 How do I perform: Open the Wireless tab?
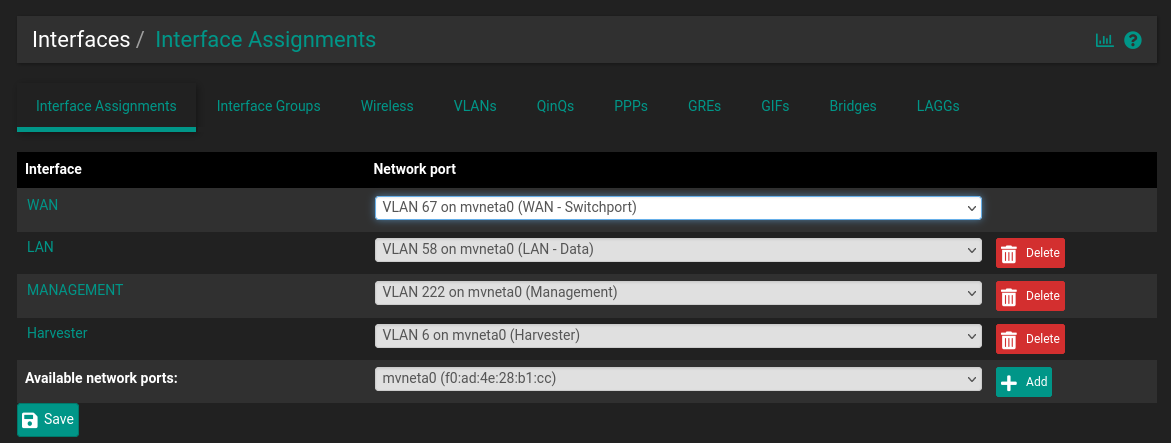pyautogui.click(x=387, y=106)
